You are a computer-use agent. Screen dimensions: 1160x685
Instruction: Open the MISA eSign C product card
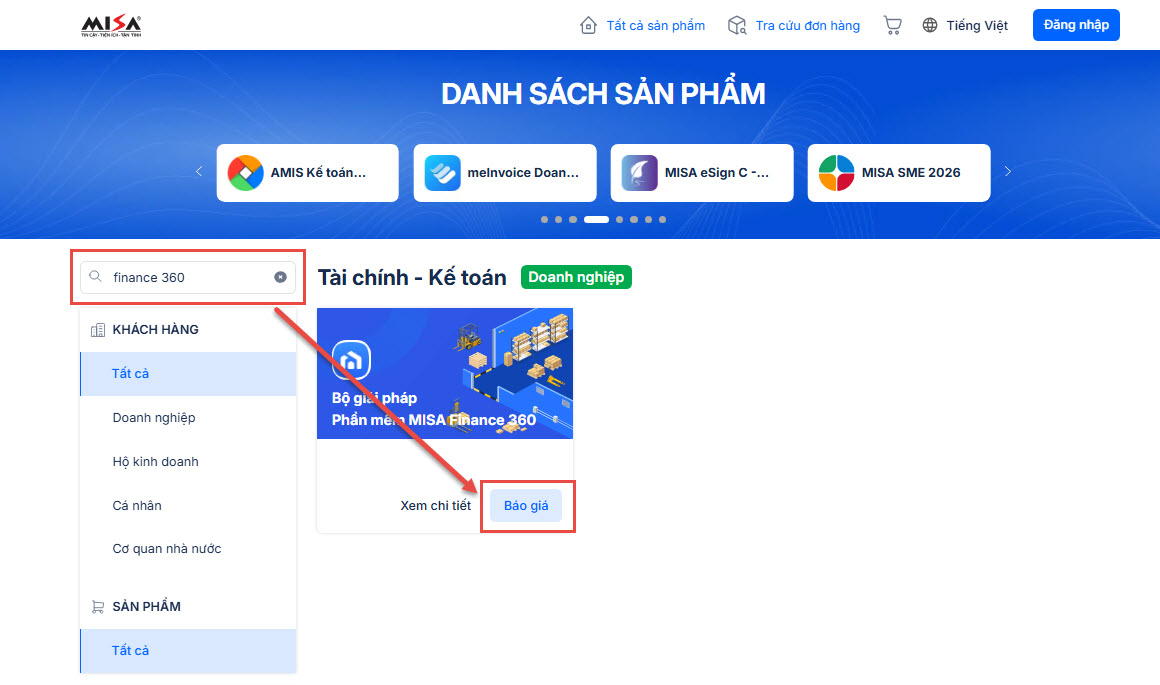pyautogui.click(x=702, y=173)
